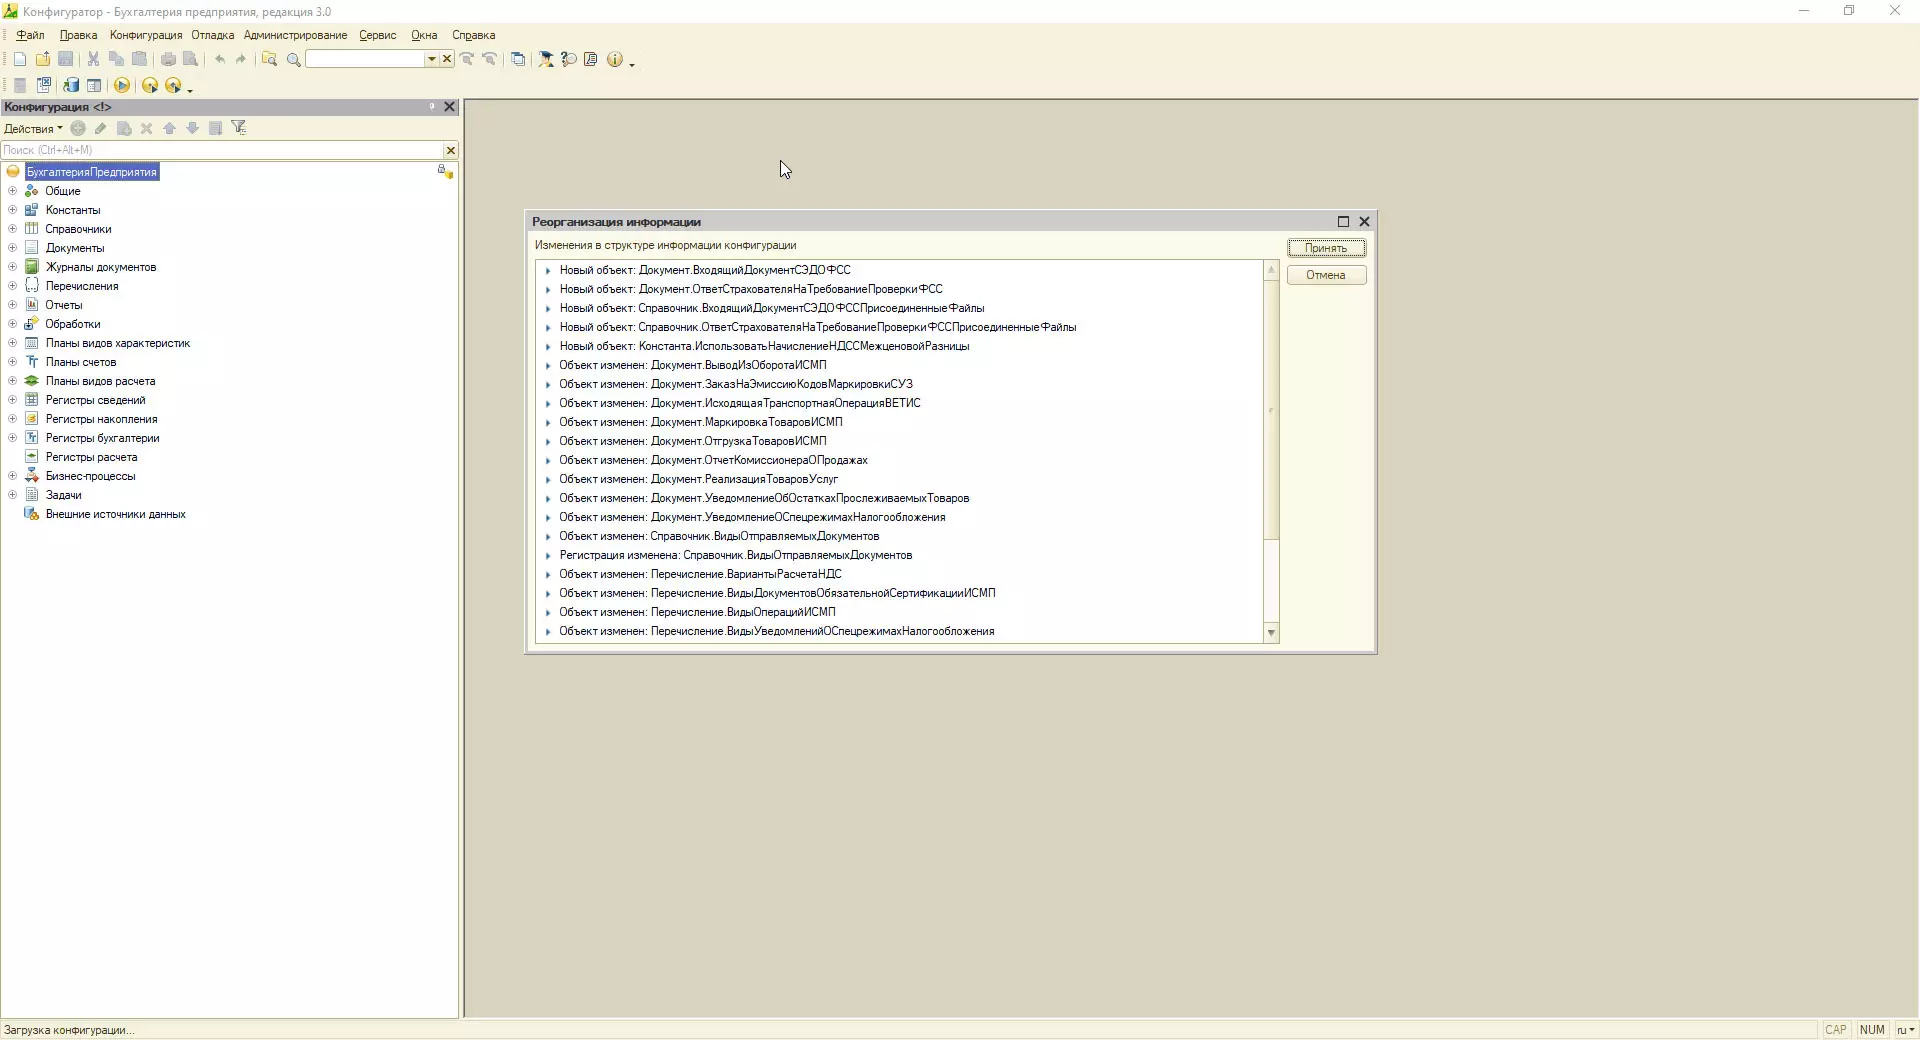Viewport: 1920px width, 1040px height.
Task: Open the Правка menu
Action: [x=78, y=35]
